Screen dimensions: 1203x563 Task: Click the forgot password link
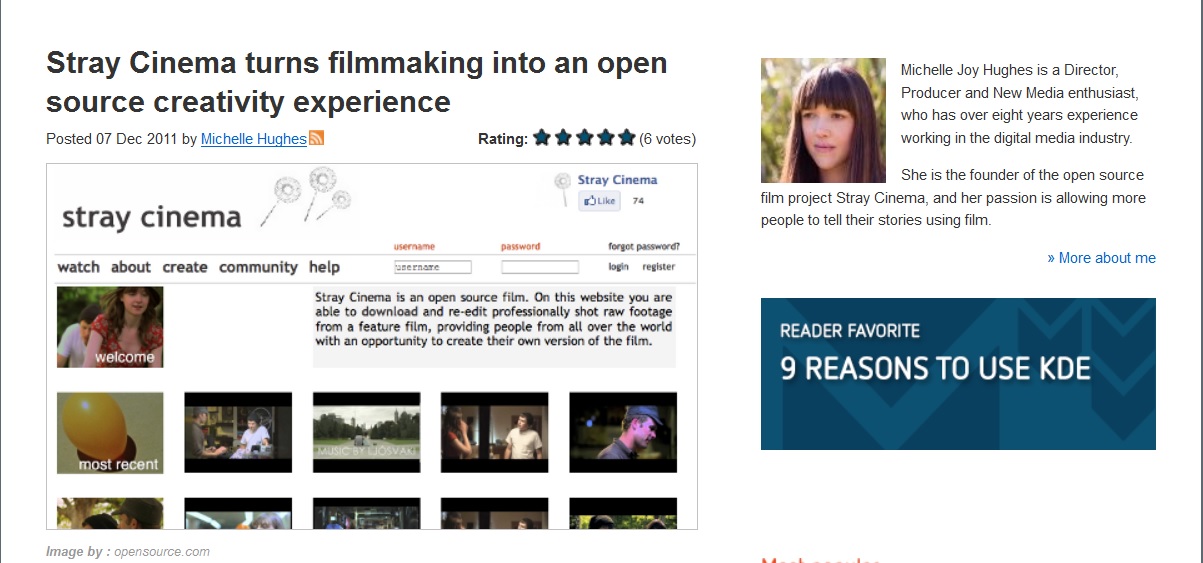coord(644,246)
